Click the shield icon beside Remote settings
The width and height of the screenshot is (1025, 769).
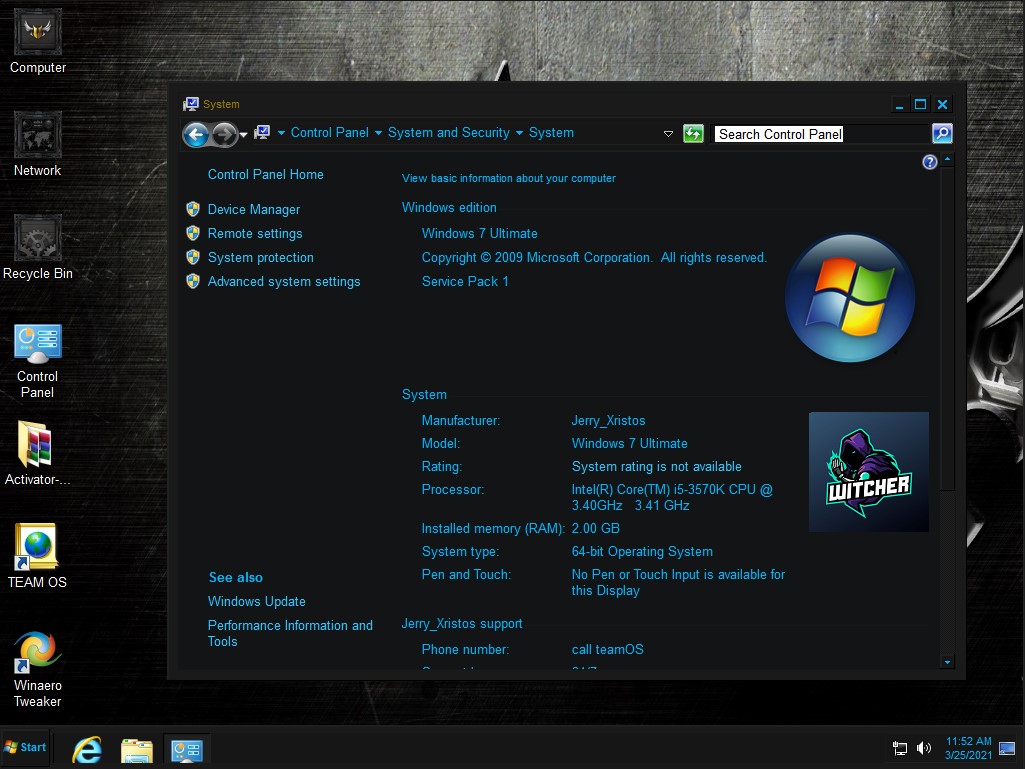tap(193, 233)
